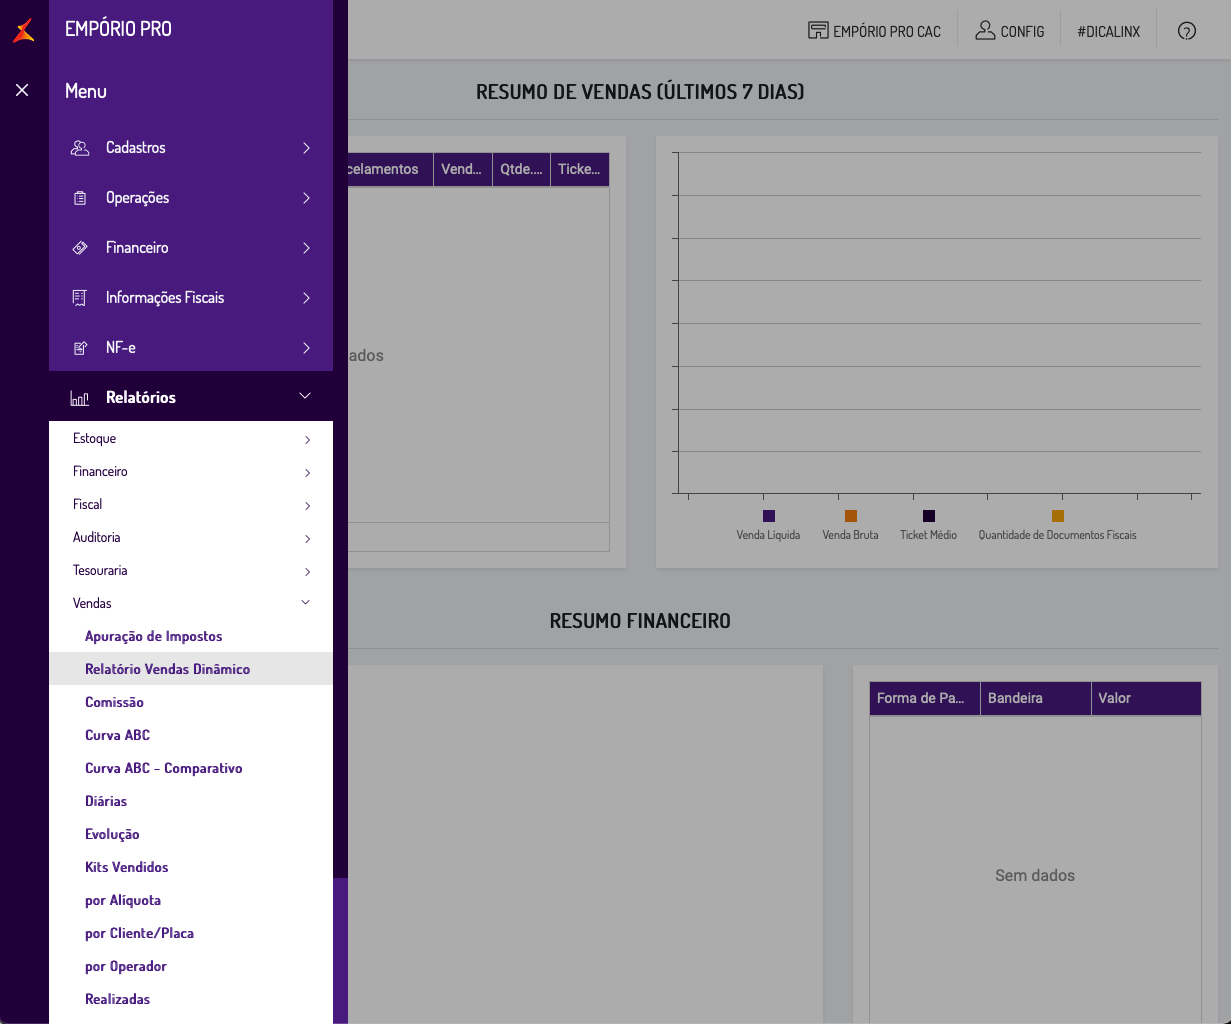Sort by the Bandeira column header
The image size is (1231, 1024).
(x=1036, y=698)
